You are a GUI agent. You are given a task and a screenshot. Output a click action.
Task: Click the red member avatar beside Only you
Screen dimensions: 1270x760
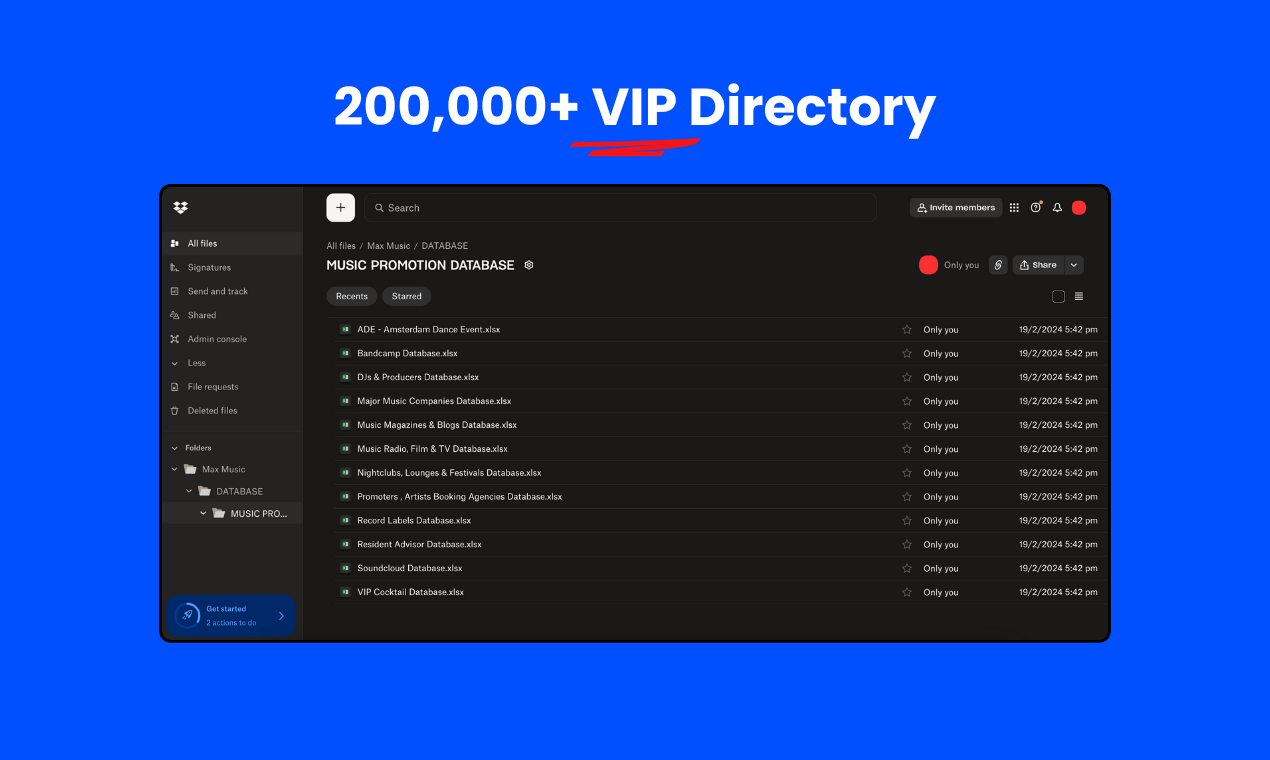[x=928, y=265]
